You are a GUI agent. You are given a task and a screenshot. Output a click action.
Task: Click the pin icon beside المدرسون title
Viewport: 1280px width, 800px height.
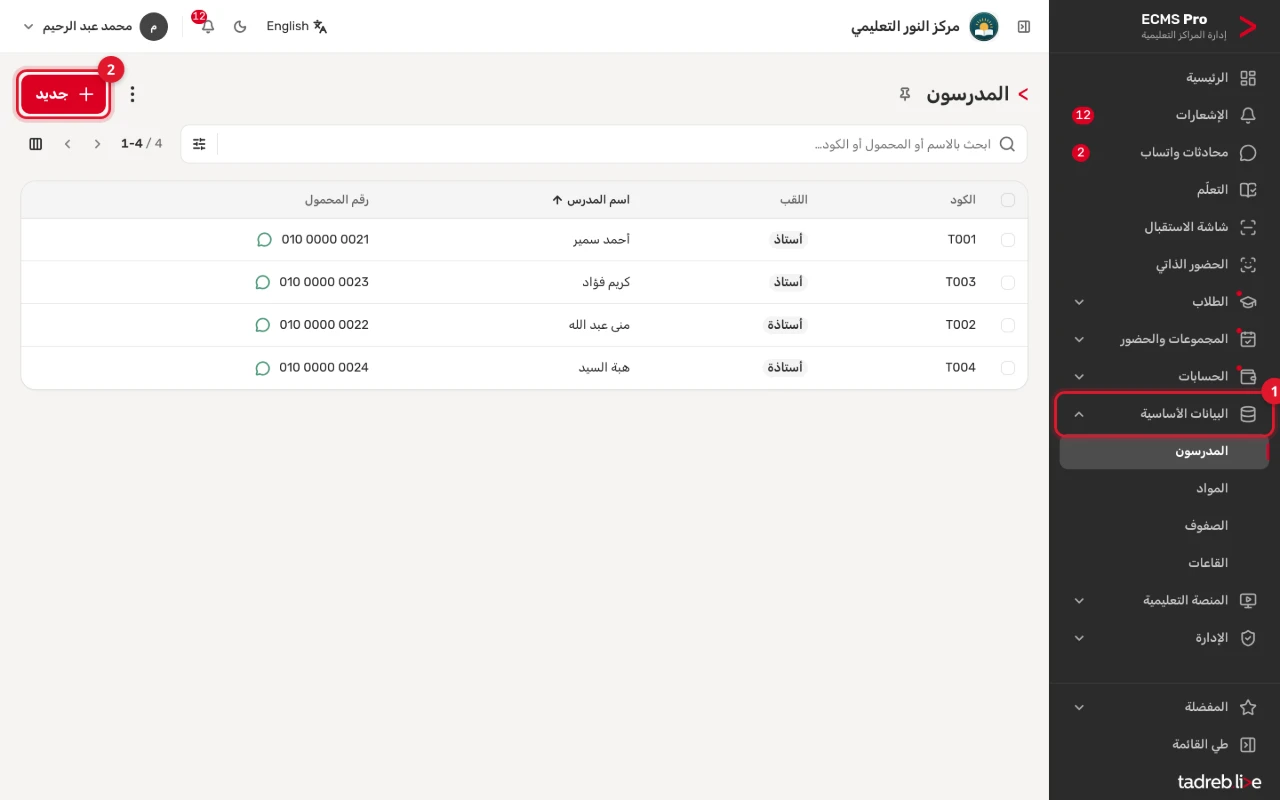point(905,94)
